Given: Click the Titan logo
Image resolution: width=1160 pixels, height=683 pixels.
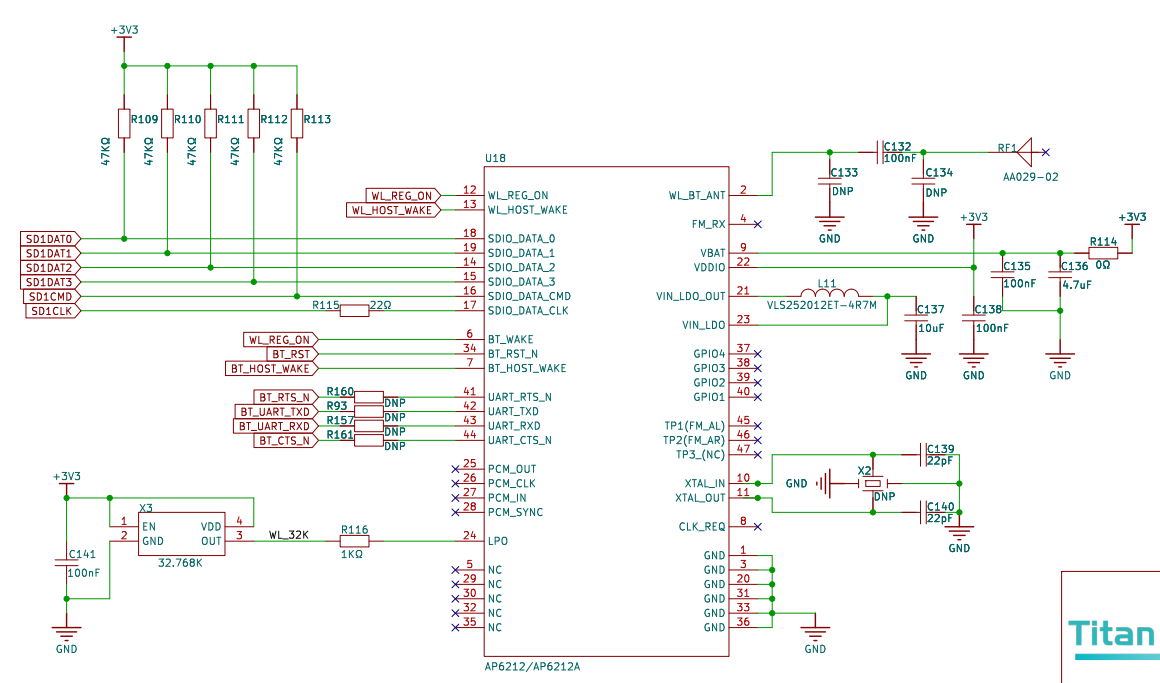Looking at the screenshot, I should coord(1111,636).
